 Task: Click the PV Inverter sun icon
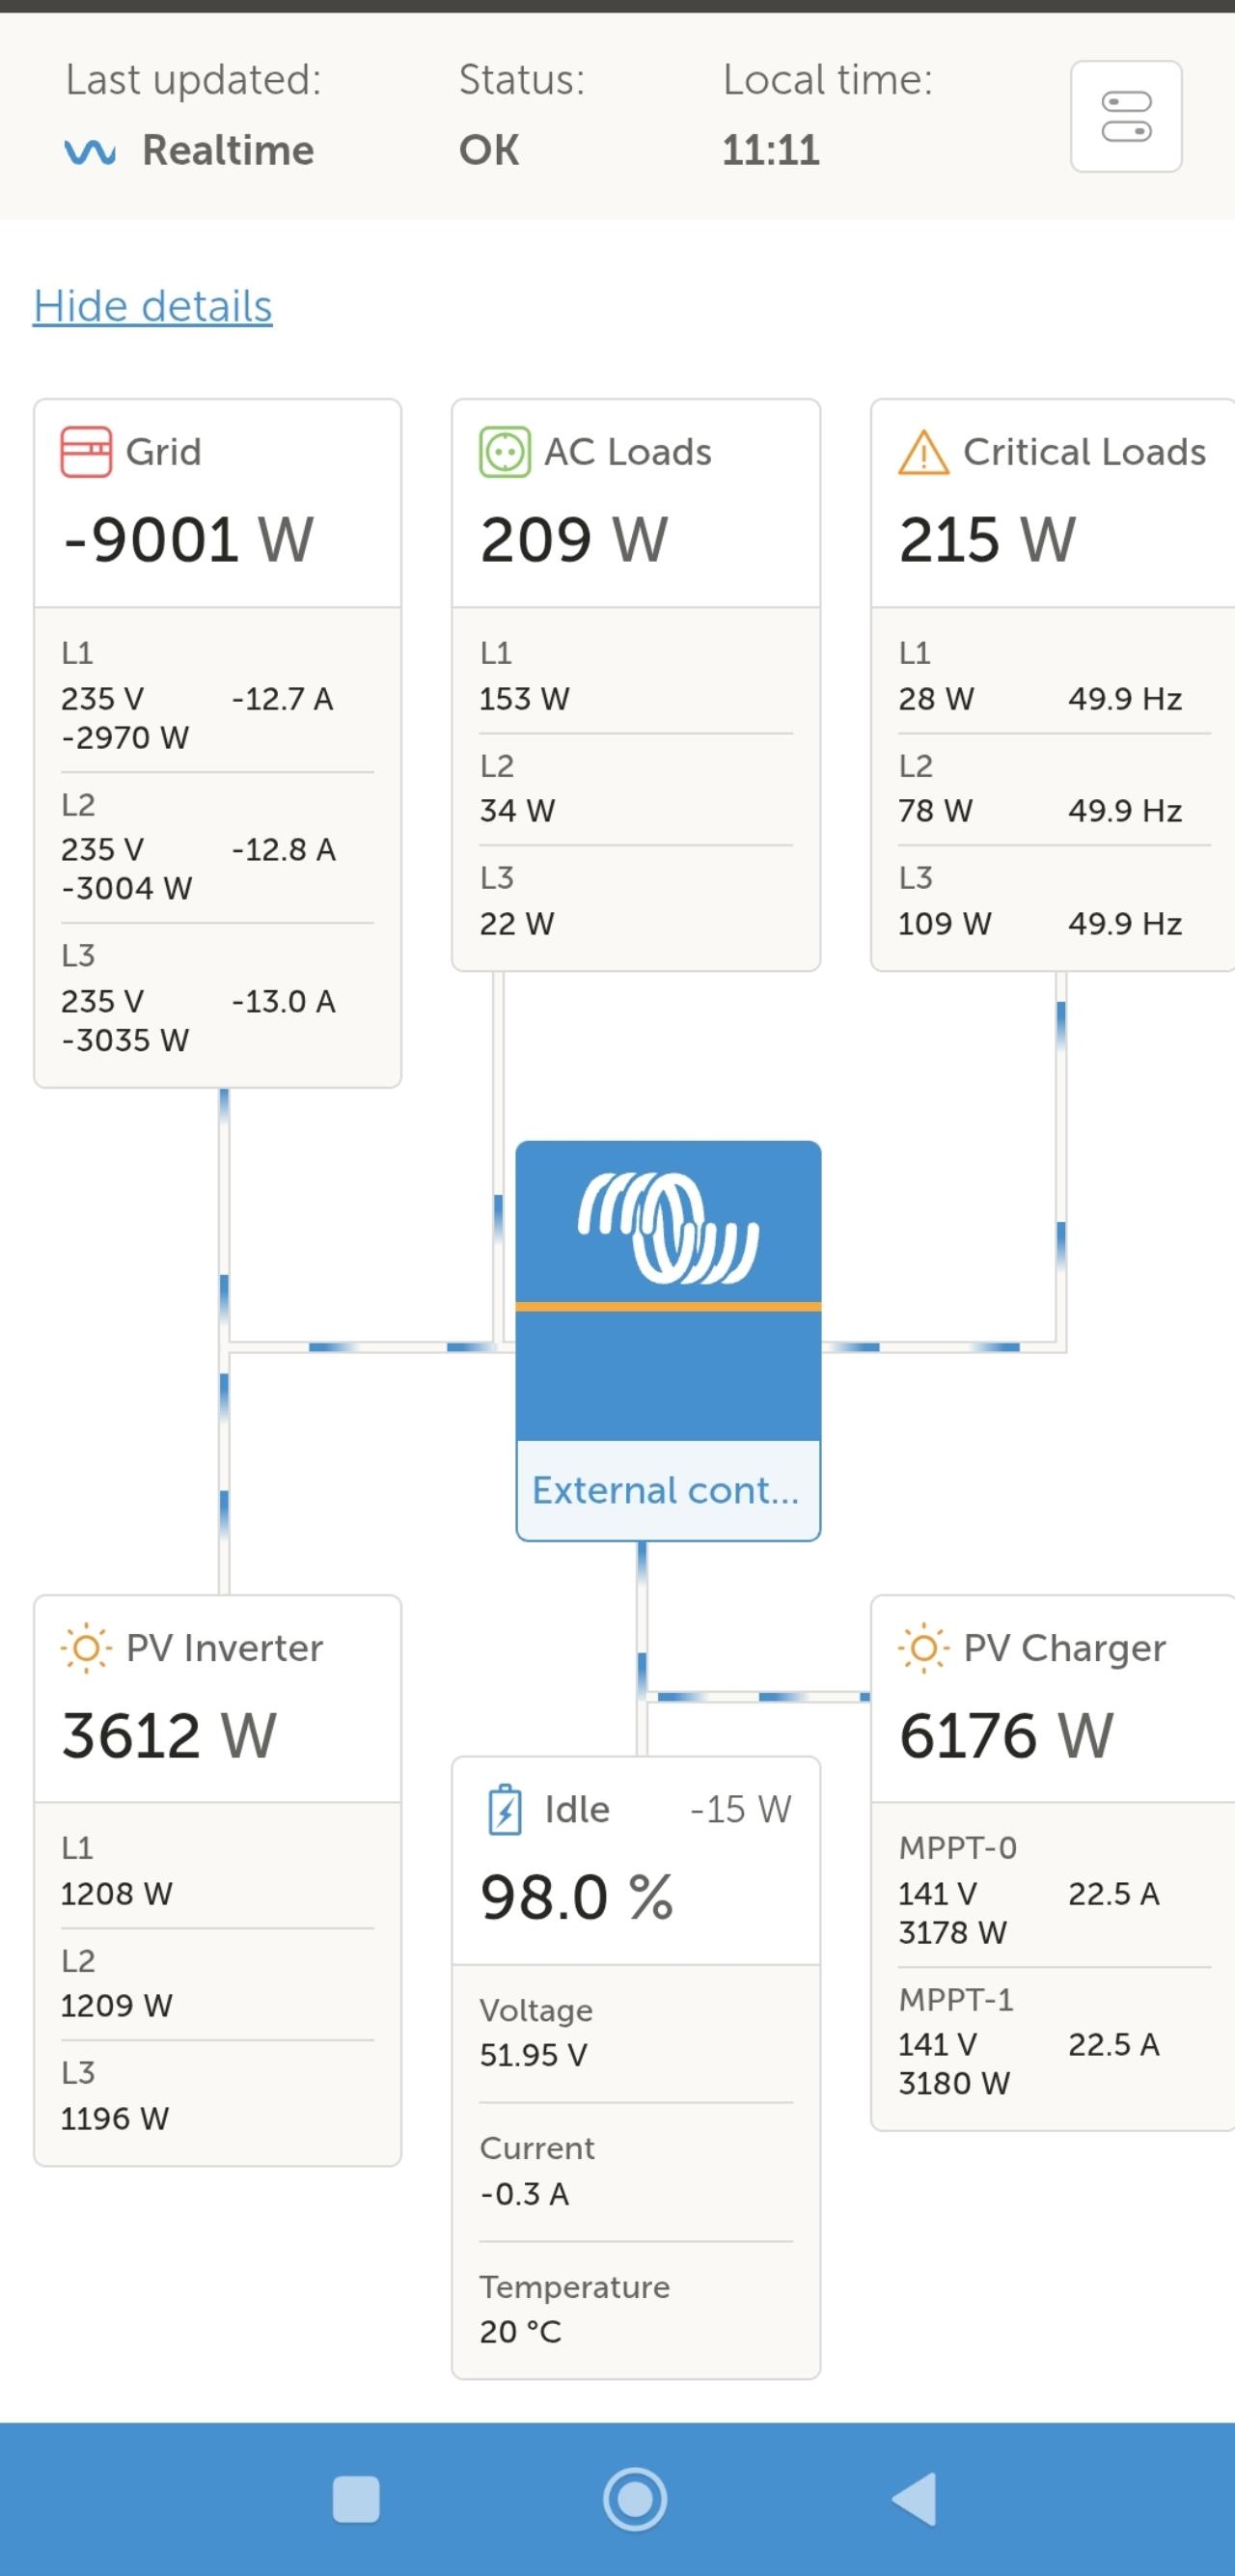(86, 1647)
